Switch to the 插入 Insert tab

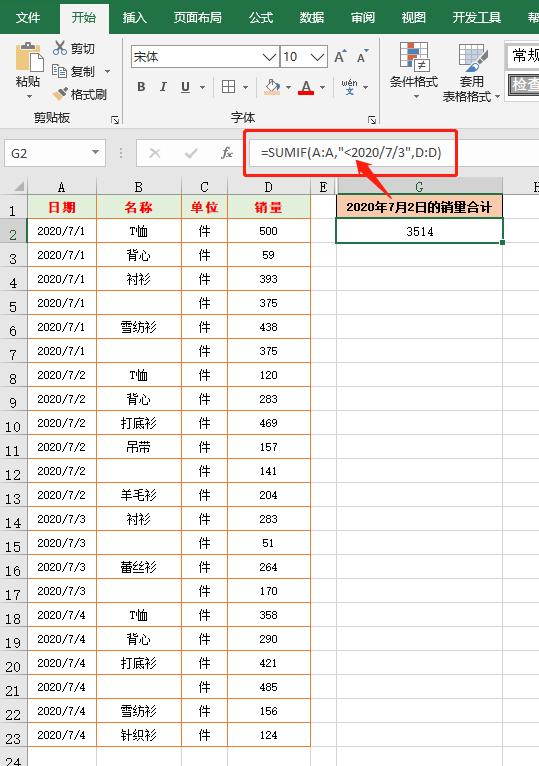click(x=134, y=18)
